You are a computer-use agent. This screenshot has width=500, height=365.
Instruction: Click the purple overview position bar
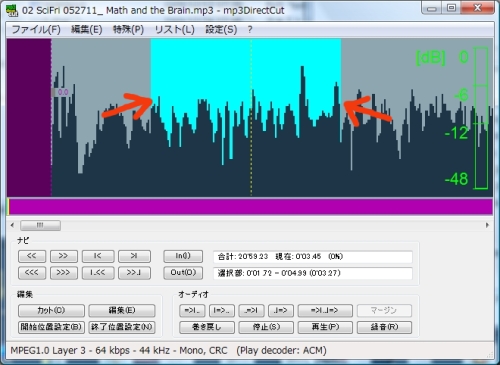coord(250,207)
